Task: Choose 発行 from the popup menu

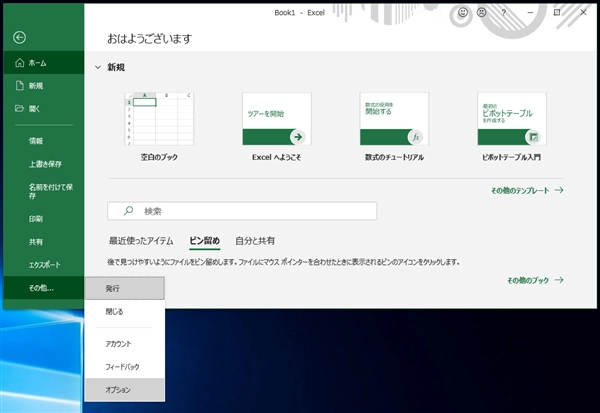Action: pyautogui.click(x=125, y=288)
